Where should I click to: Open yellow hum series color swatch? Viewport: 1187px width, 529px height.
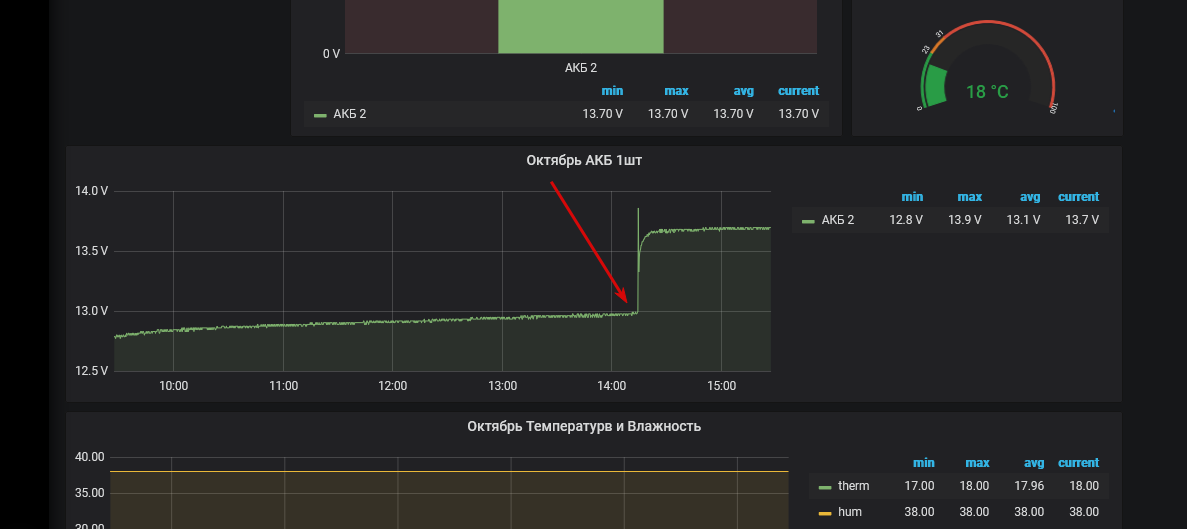[x=825, y=514]
